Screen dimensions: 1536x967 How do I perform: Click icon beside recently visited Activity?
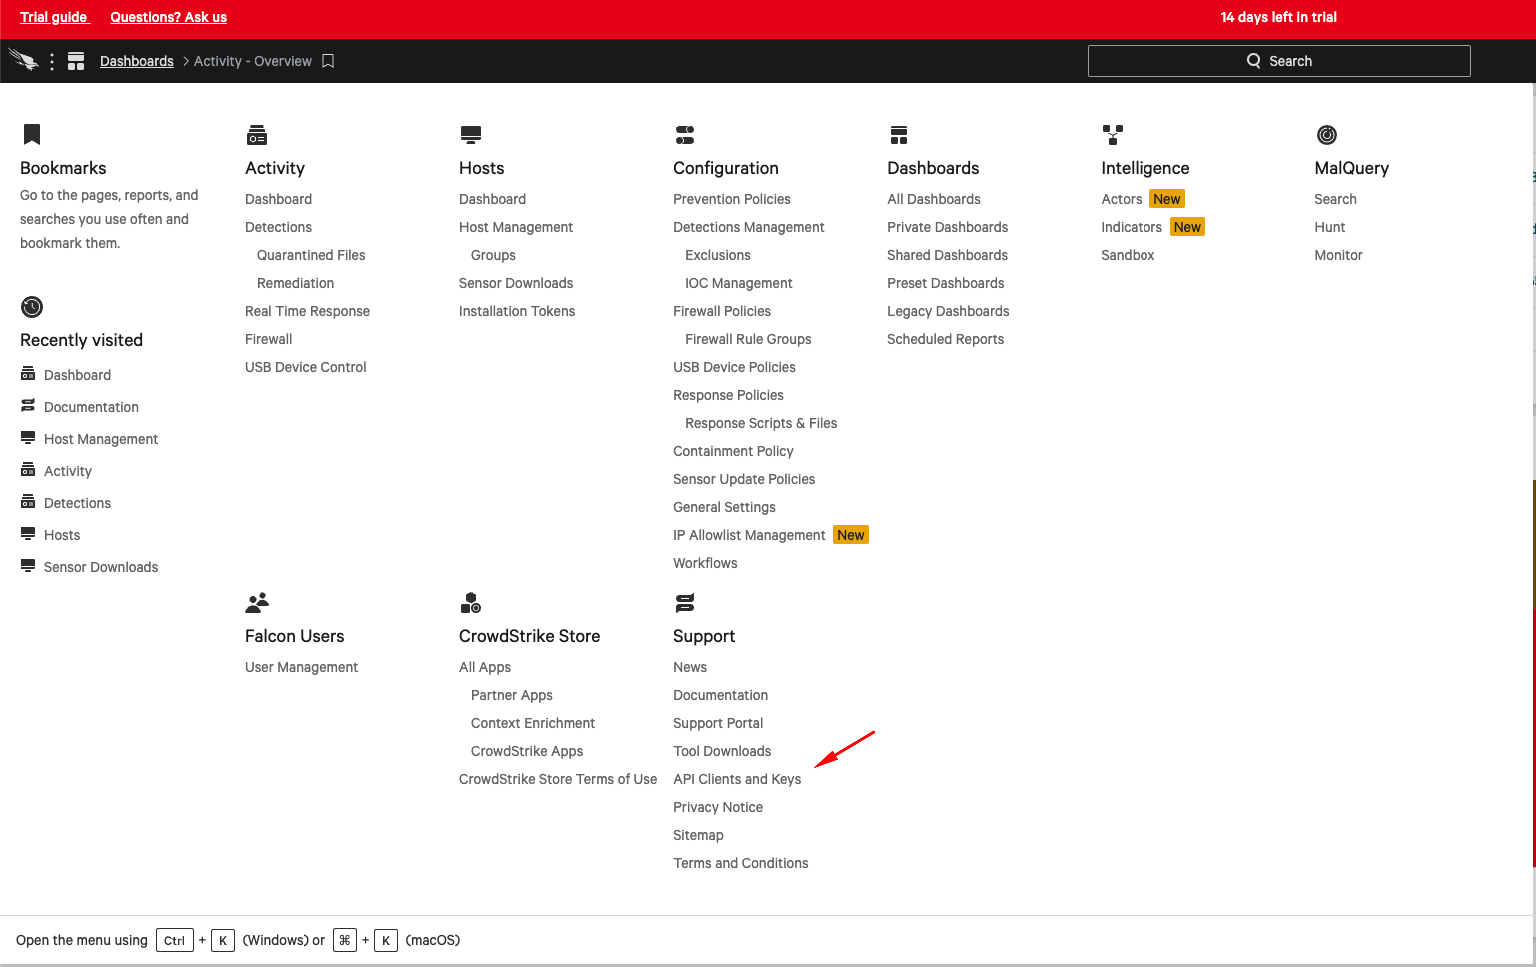[x=28, y=470]
